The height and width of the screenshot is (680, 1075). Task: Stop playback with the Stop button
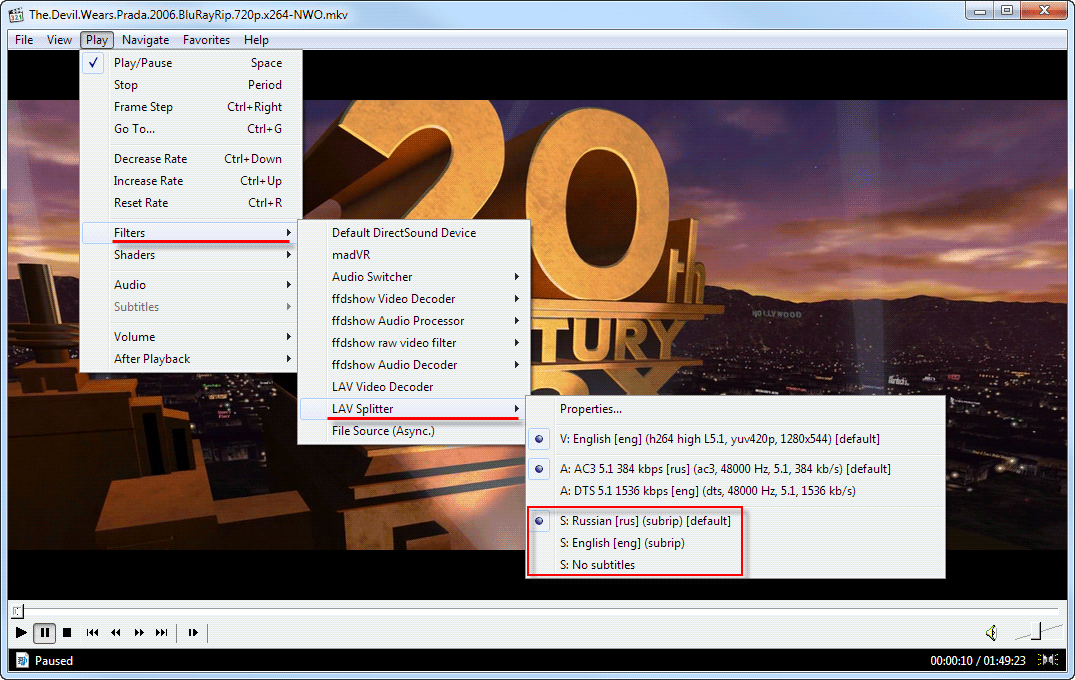(67, 632)
